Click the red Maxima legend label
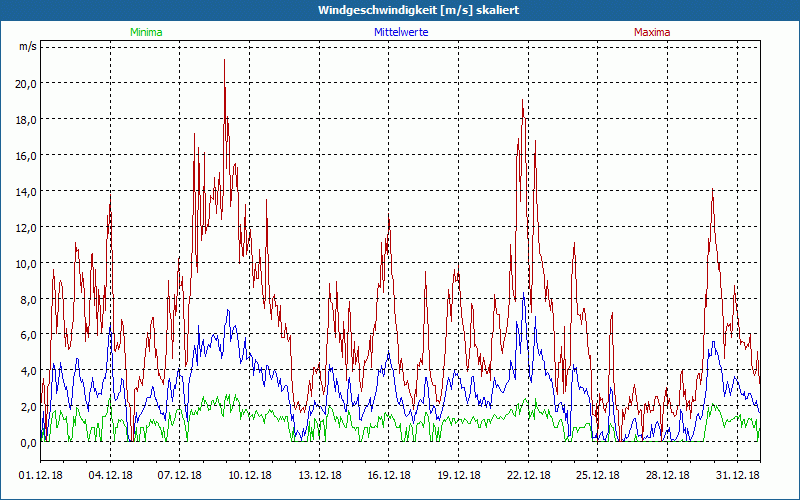The width and height of the screenshot is (800, 500). [652, 32]
